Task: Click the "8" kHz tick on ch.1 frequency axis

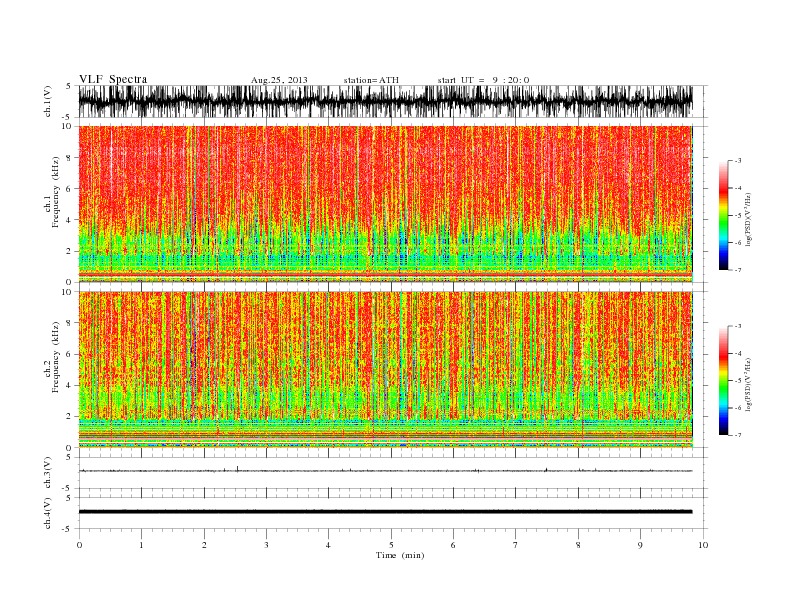Action: (69, 158)
